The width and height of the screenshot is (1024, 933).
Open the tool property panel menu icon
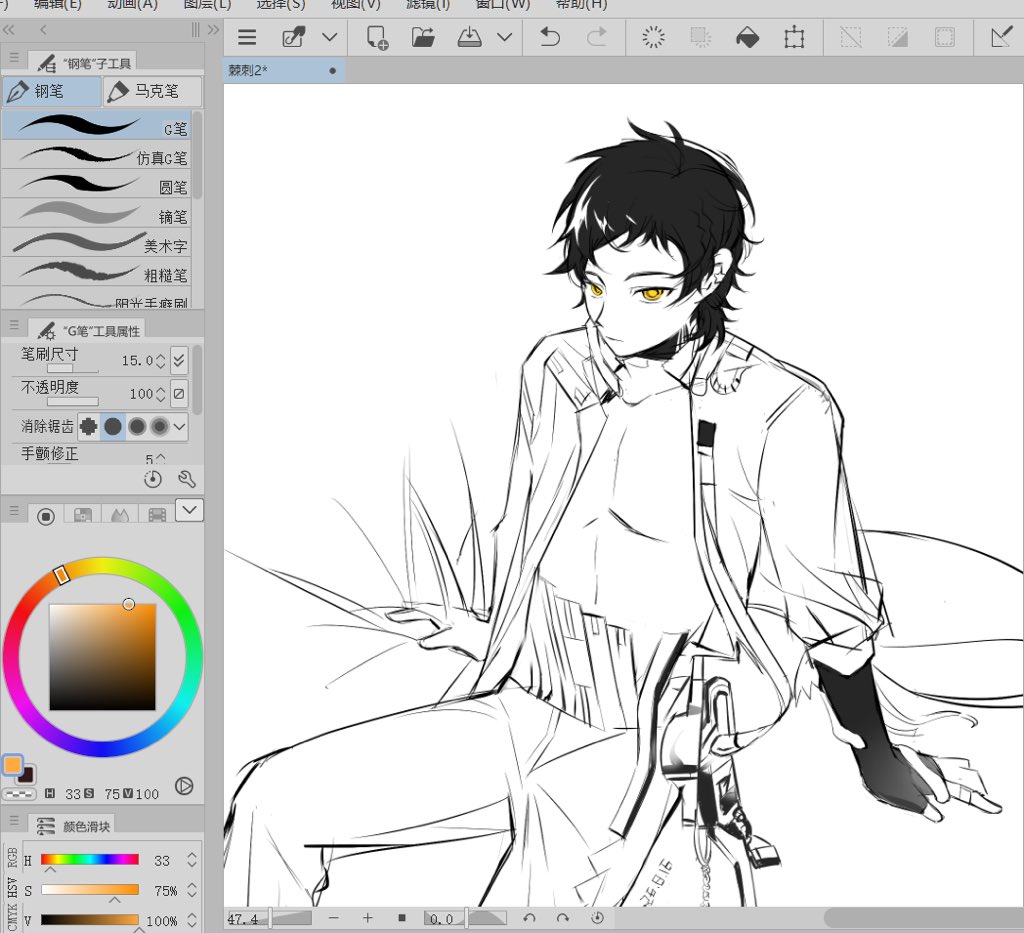(14, 325)
